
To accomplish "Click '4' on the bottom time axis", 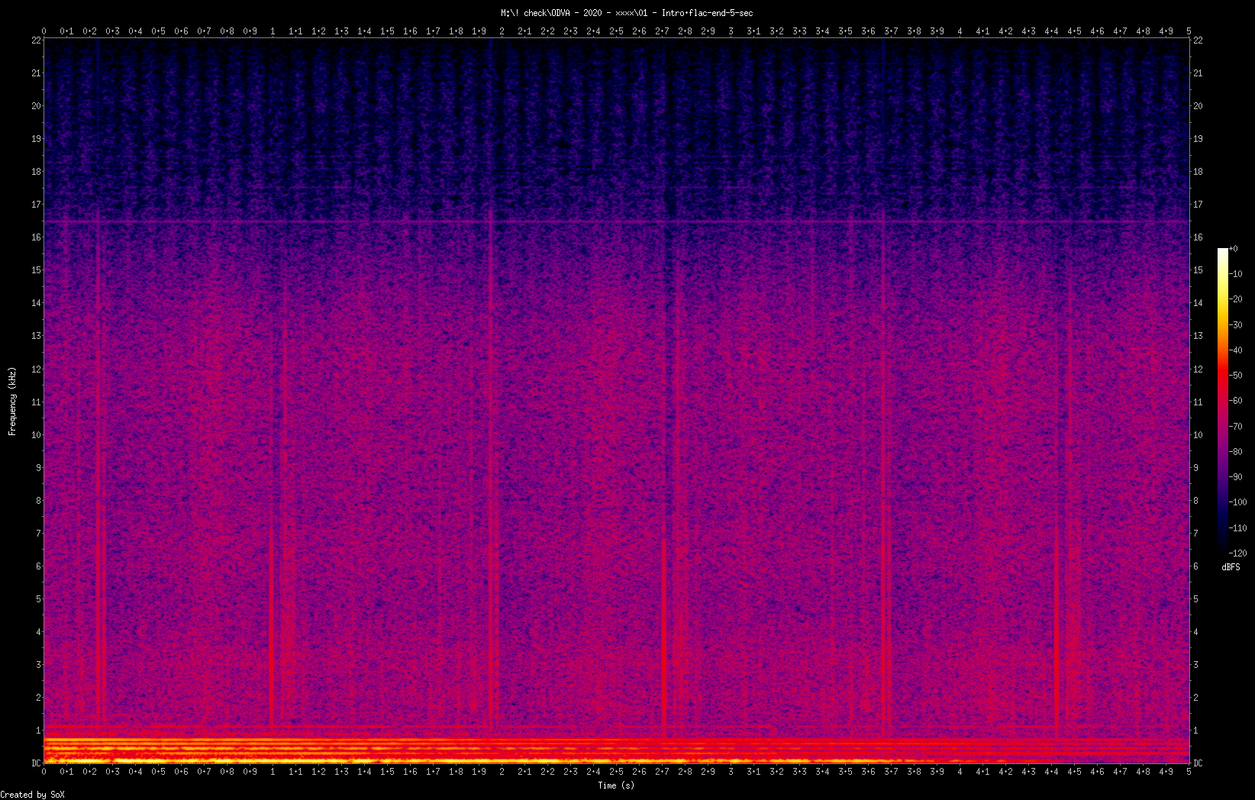I will tap(960, 772).
